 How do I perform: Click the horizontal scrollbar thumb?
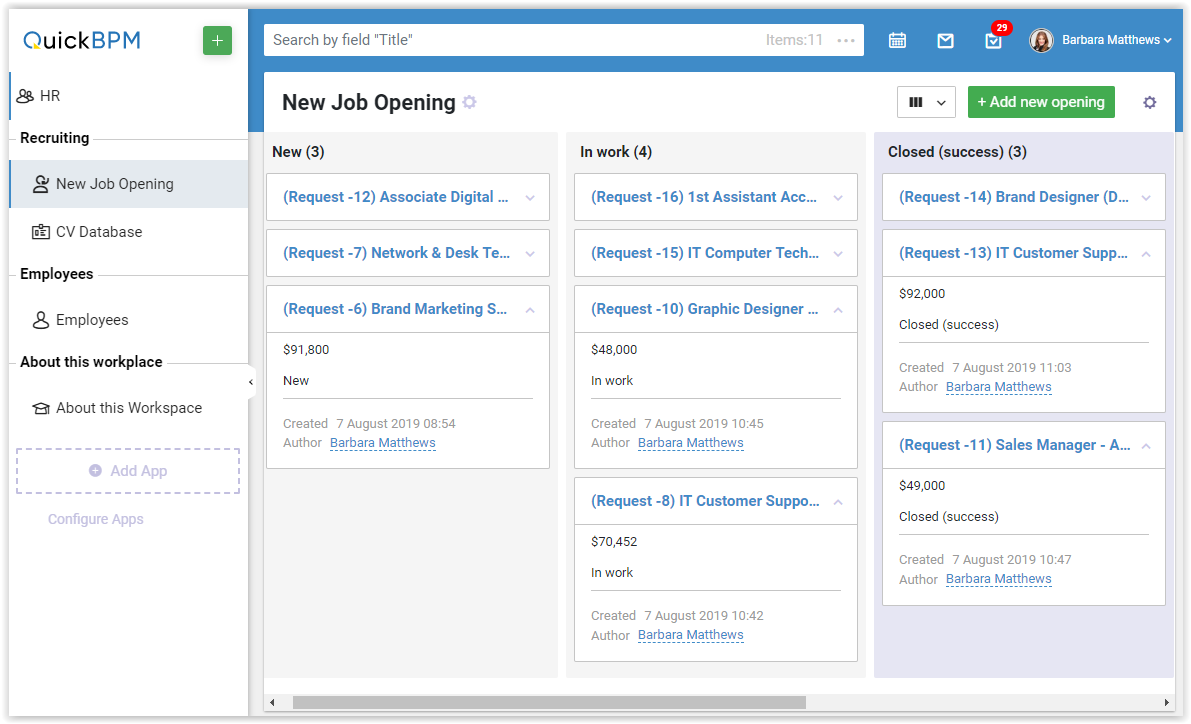549,703
